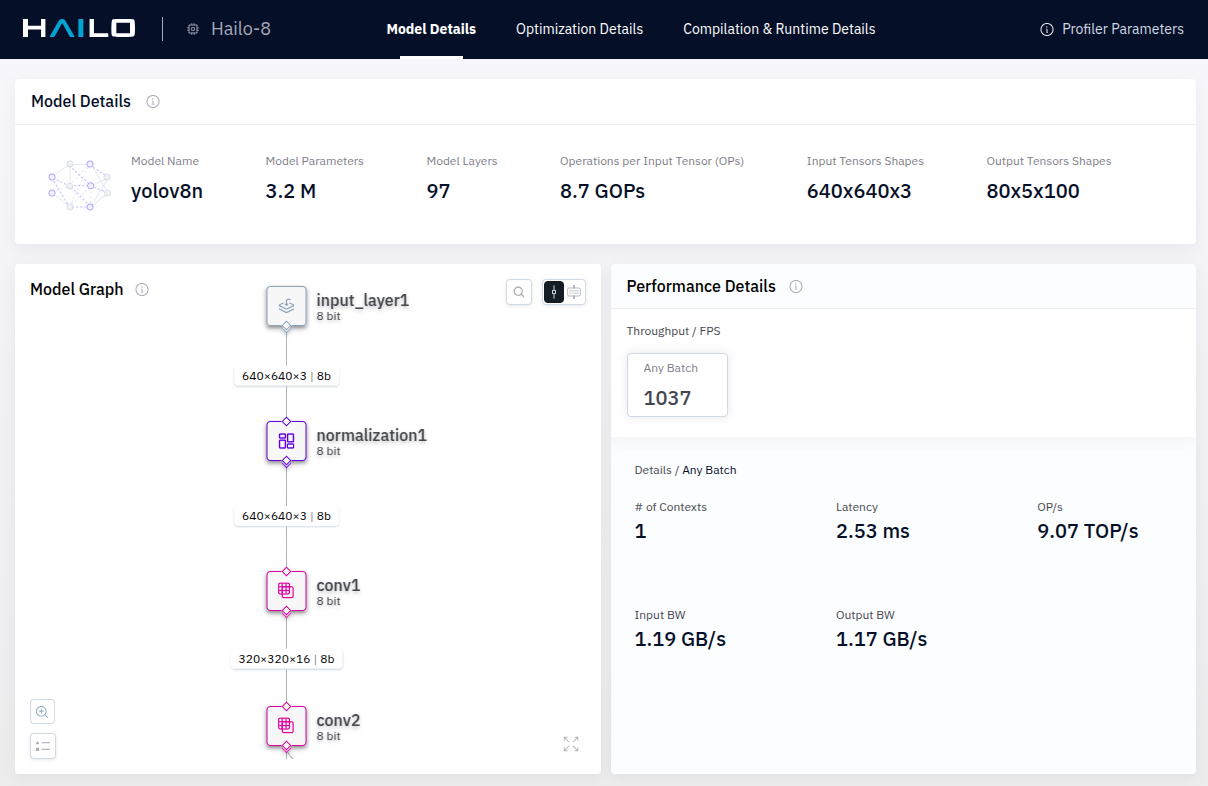Click the info icon beside Model Details title
The image size is (1208, 786).
point(153,102)
